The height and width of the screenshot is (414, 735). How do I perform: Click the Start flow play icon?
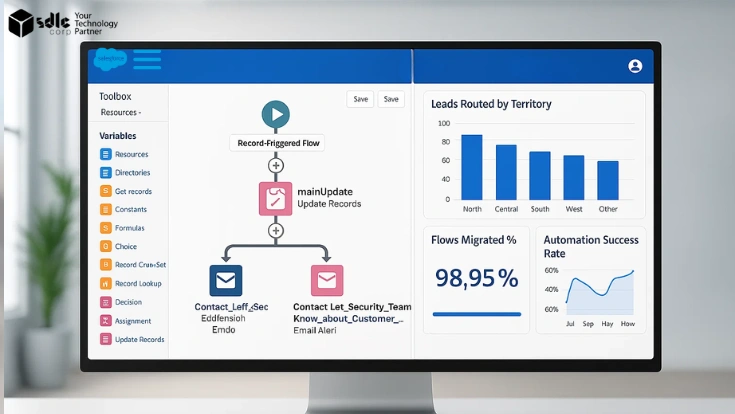pyautogui.click(x=275, y=114)
